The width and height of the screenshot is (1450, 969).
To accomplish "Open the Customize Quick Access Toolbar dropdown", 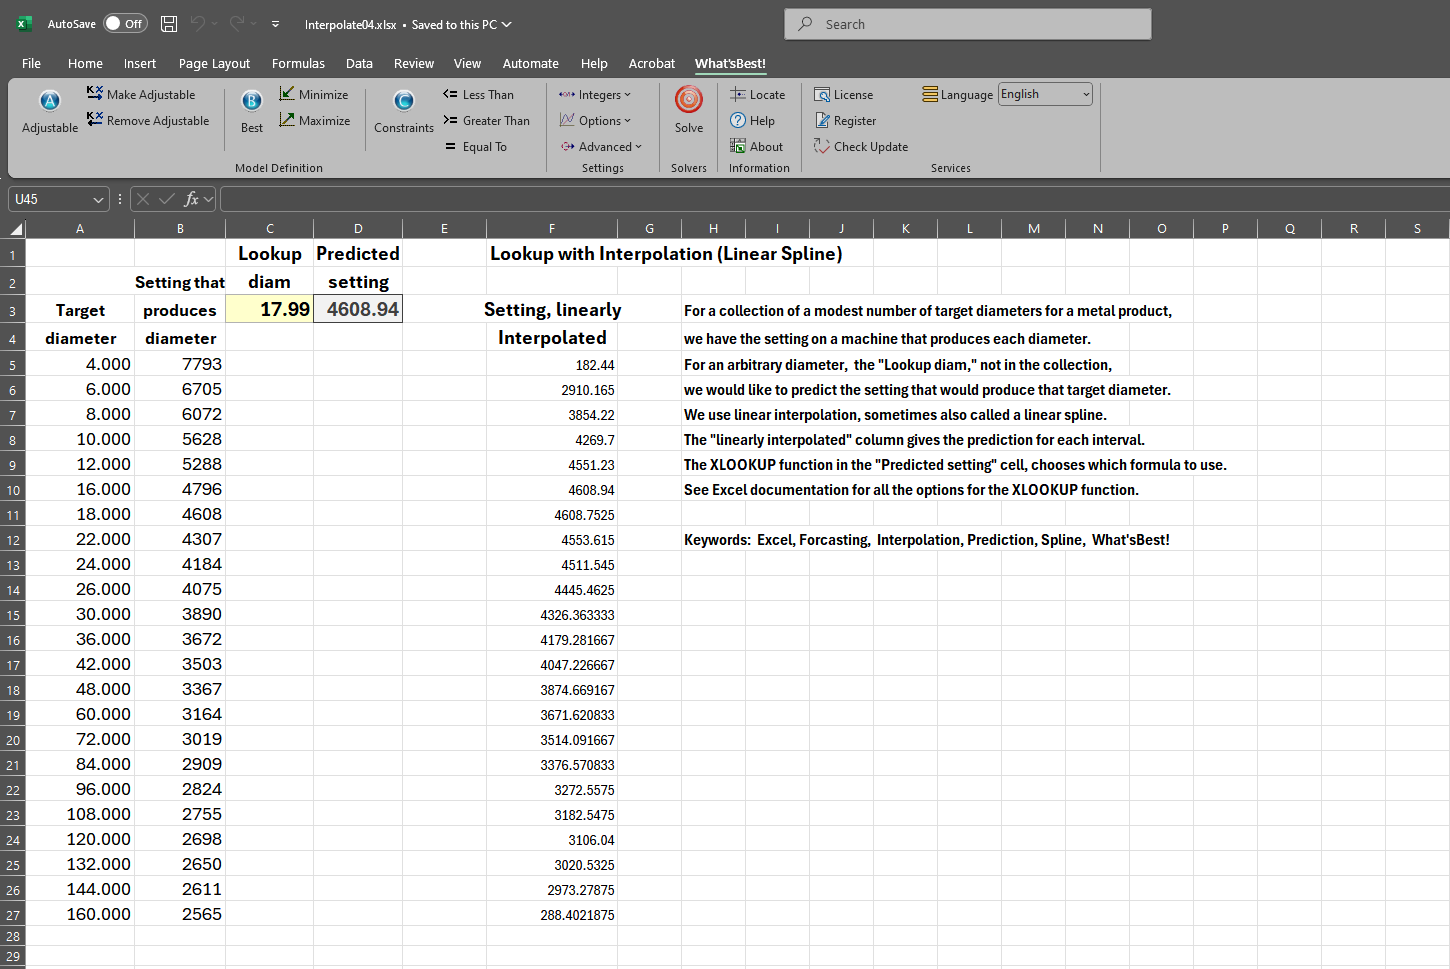I will 275,24.
